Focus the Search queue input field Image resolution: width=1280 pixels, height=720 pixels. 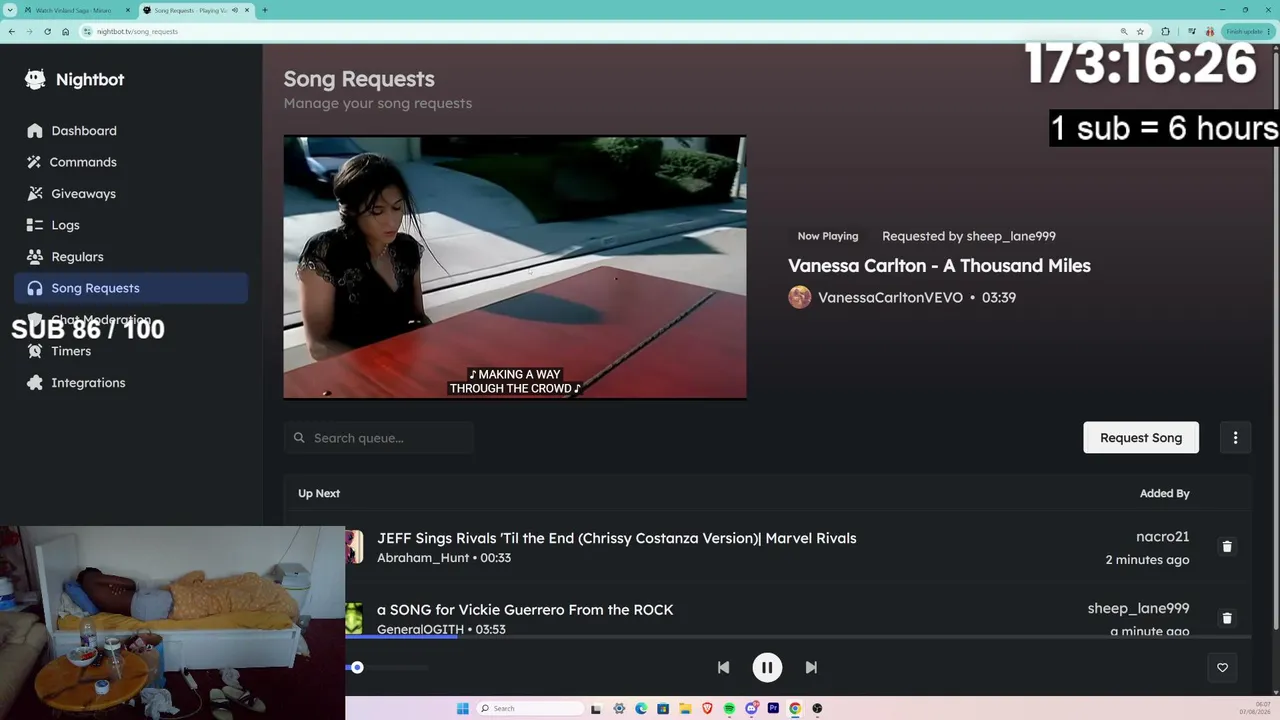tap(379, 438)
